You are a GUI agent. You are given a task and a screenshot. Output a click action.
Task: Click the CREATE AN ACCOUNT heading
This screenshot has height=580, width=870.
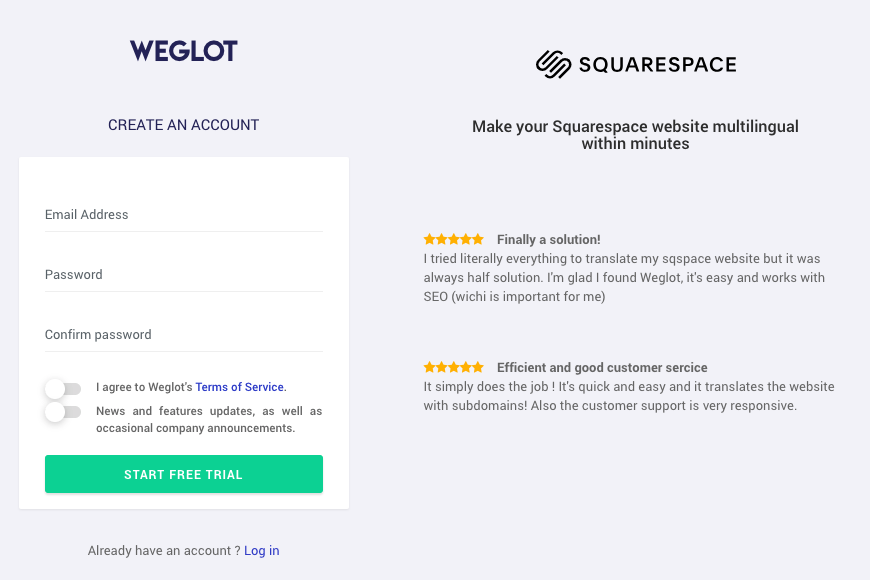pos(184,125)
